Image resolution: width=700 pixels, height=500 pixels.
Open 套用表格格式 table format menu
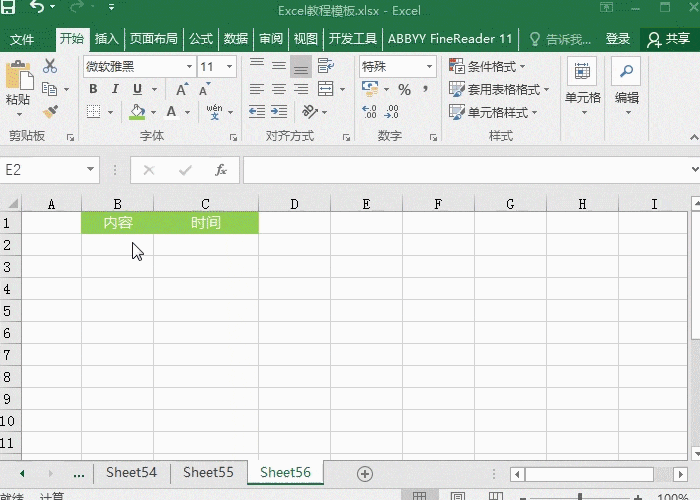(499, 89)
